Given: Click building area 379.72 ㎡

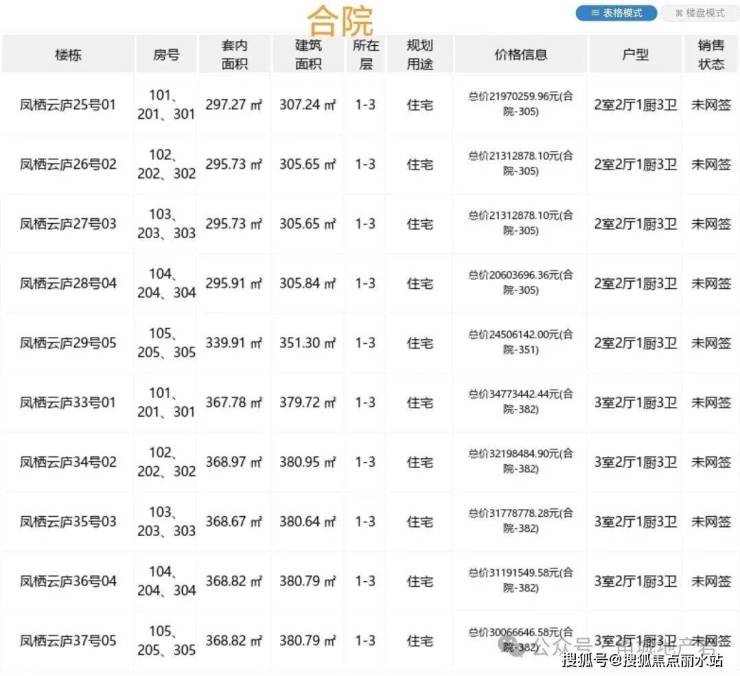Looking at the screenshot, I should [308, 402].
